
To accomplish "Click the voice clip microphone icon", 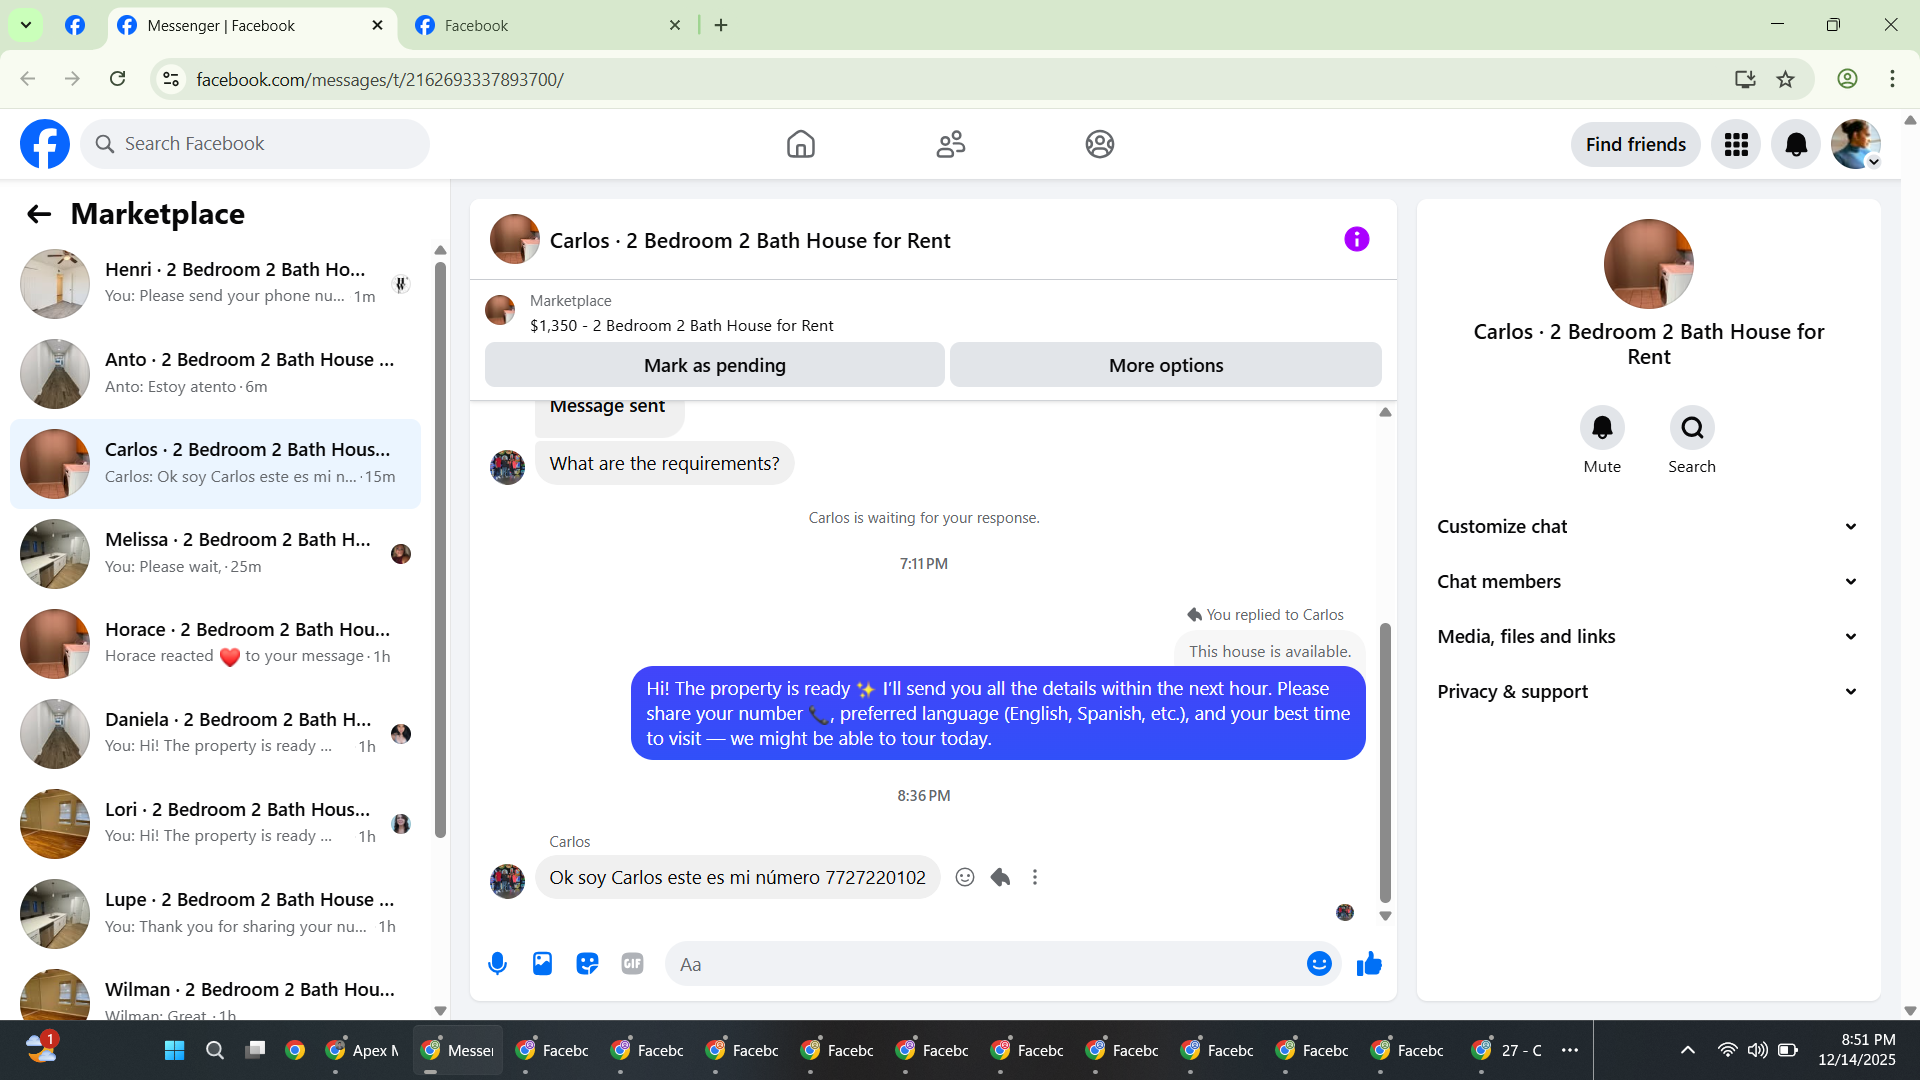I will click(x=497, y=964).
